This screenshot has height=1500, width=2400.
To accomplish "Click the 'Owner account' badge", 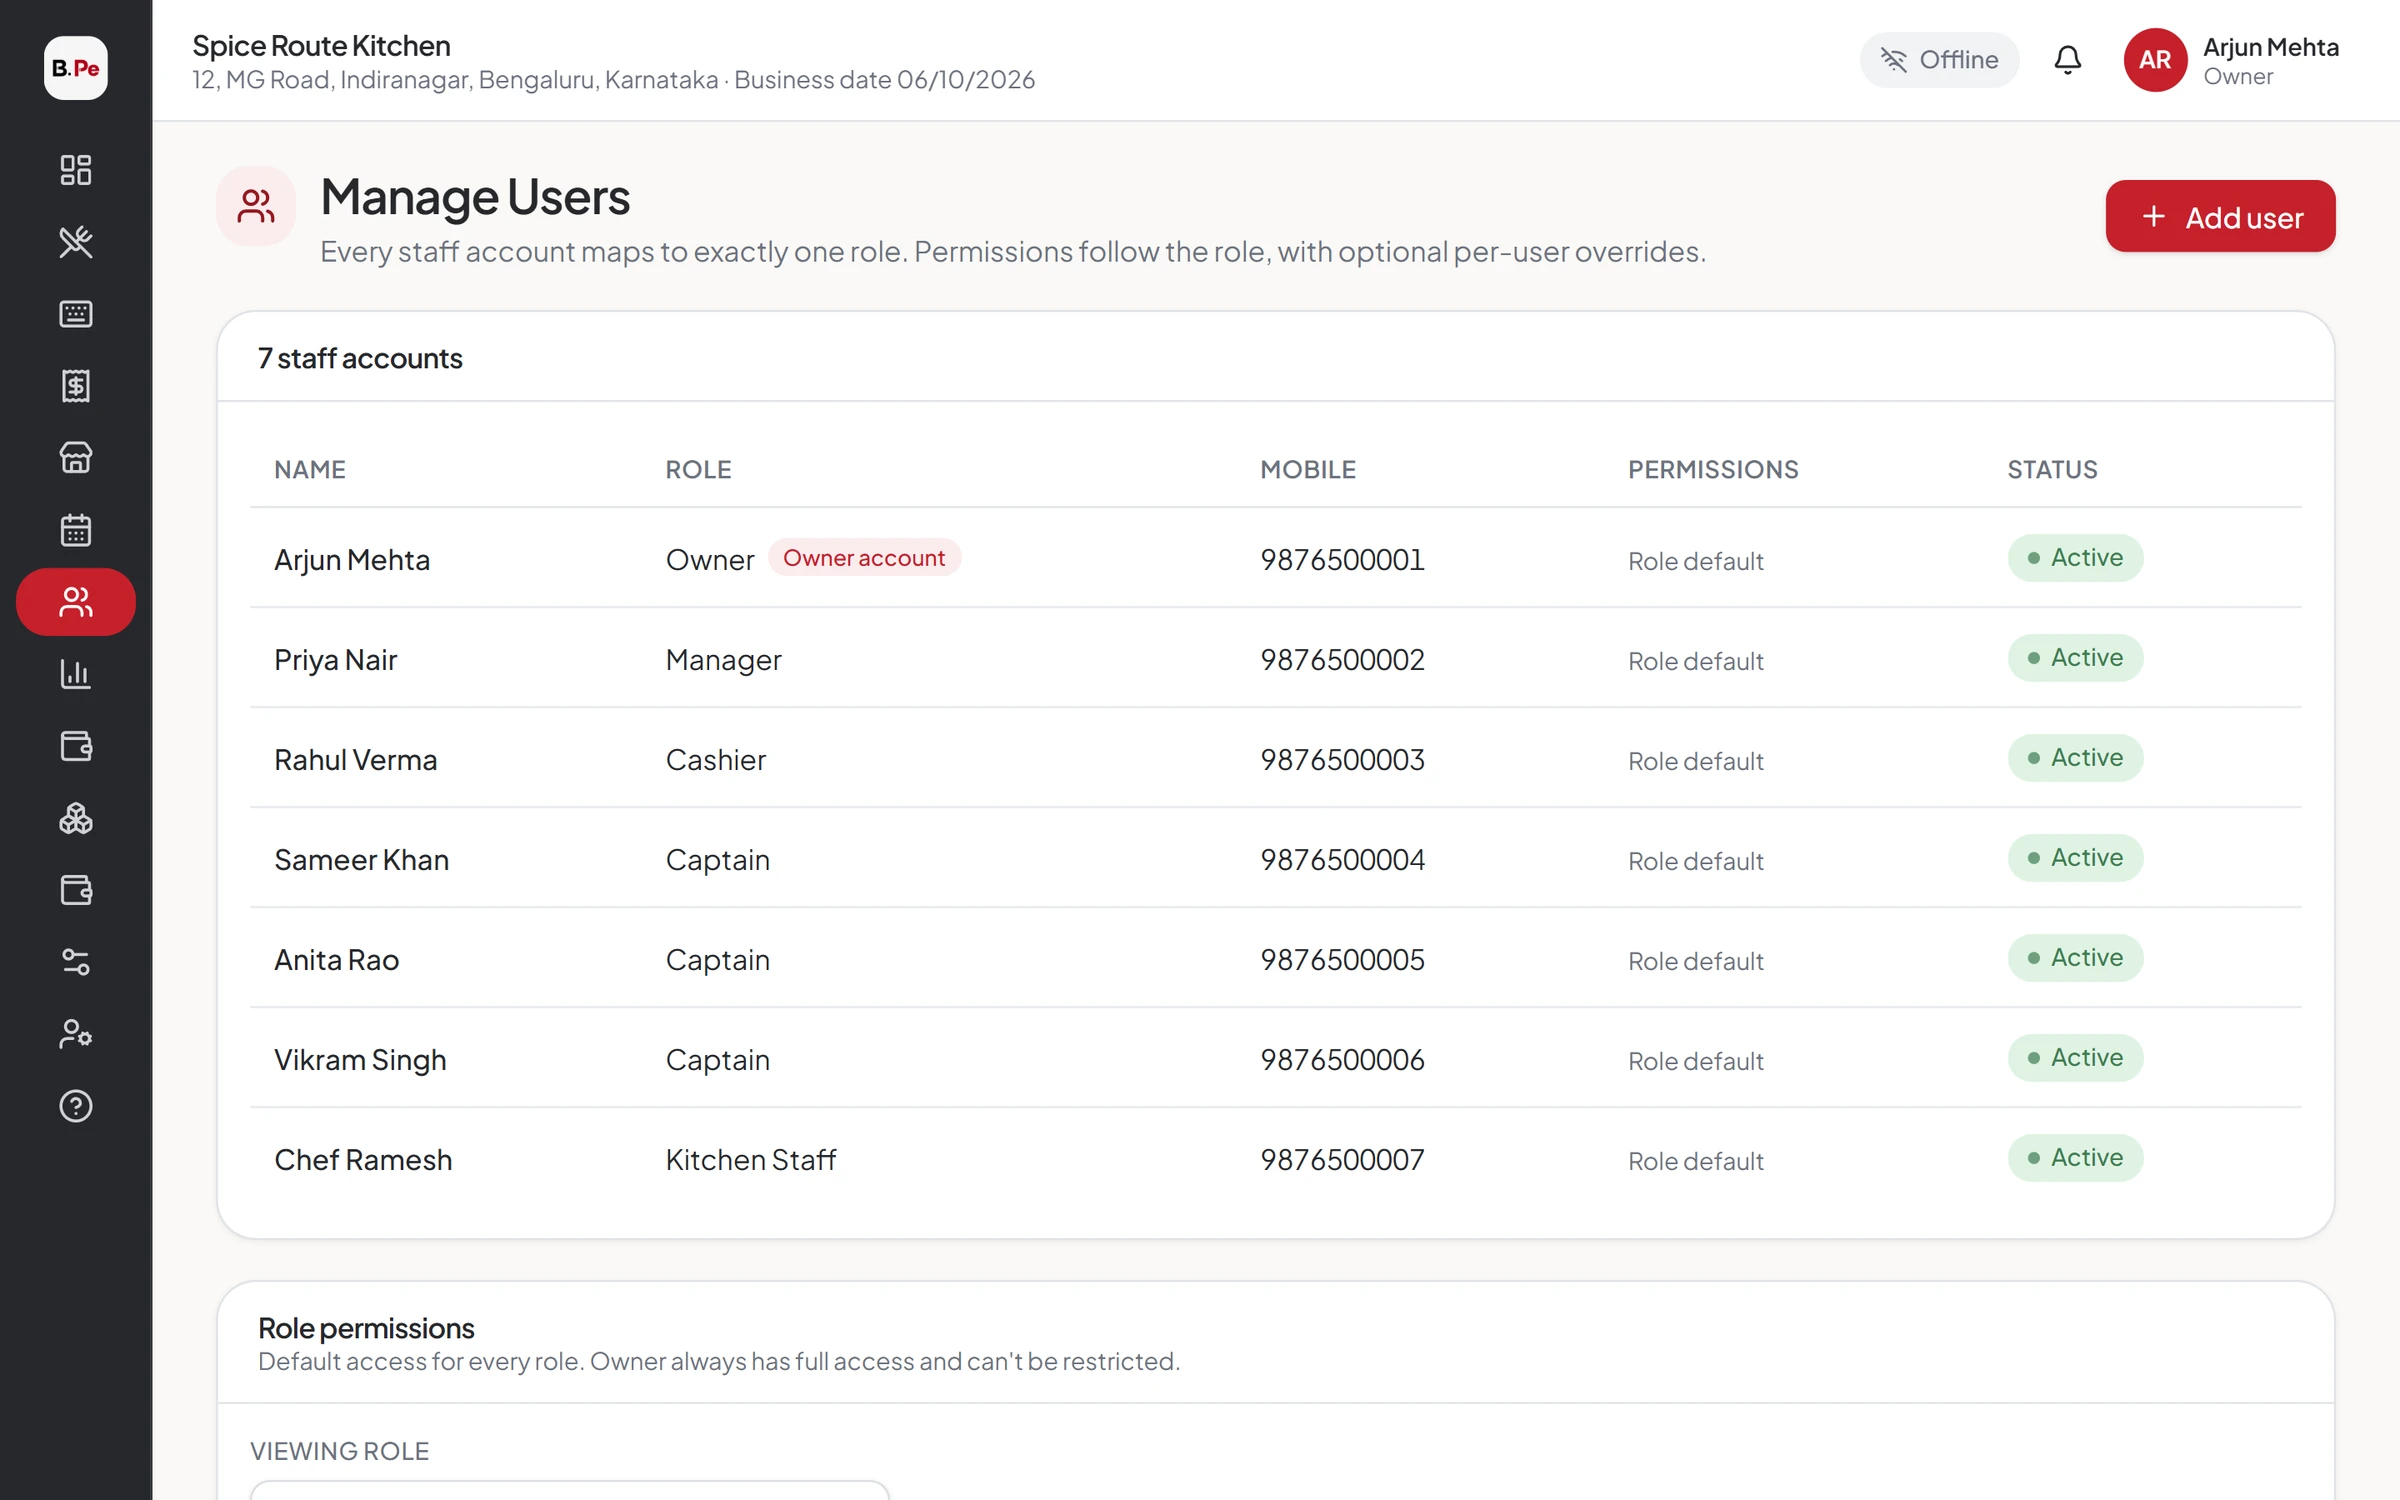I will point(864,558).
